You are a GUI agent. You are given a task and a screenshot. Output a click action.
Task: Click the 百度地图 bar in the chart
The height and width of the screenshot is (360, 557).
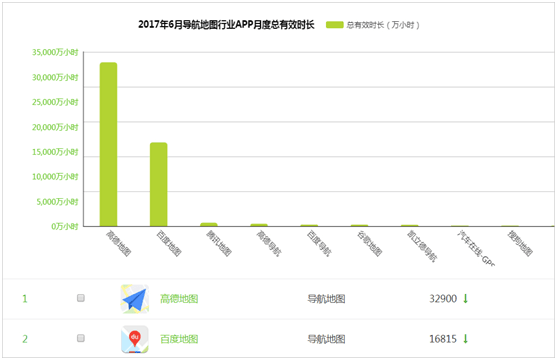(x=158, y=184)
